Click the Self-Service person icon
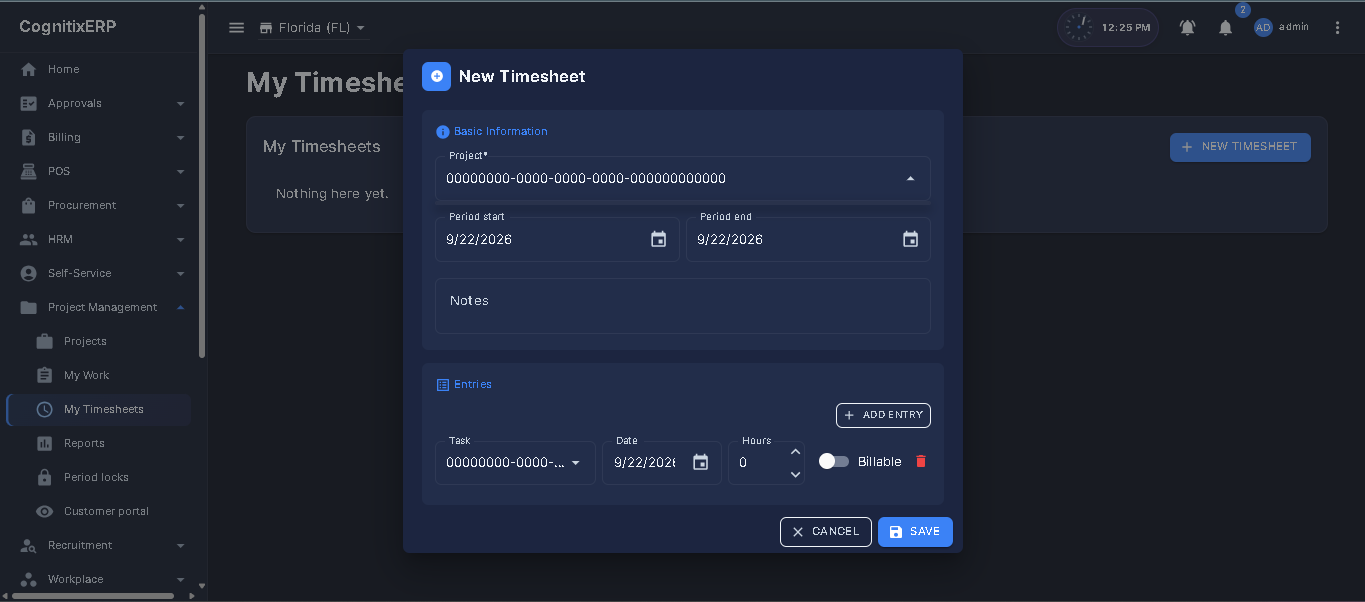 [28, 273]
